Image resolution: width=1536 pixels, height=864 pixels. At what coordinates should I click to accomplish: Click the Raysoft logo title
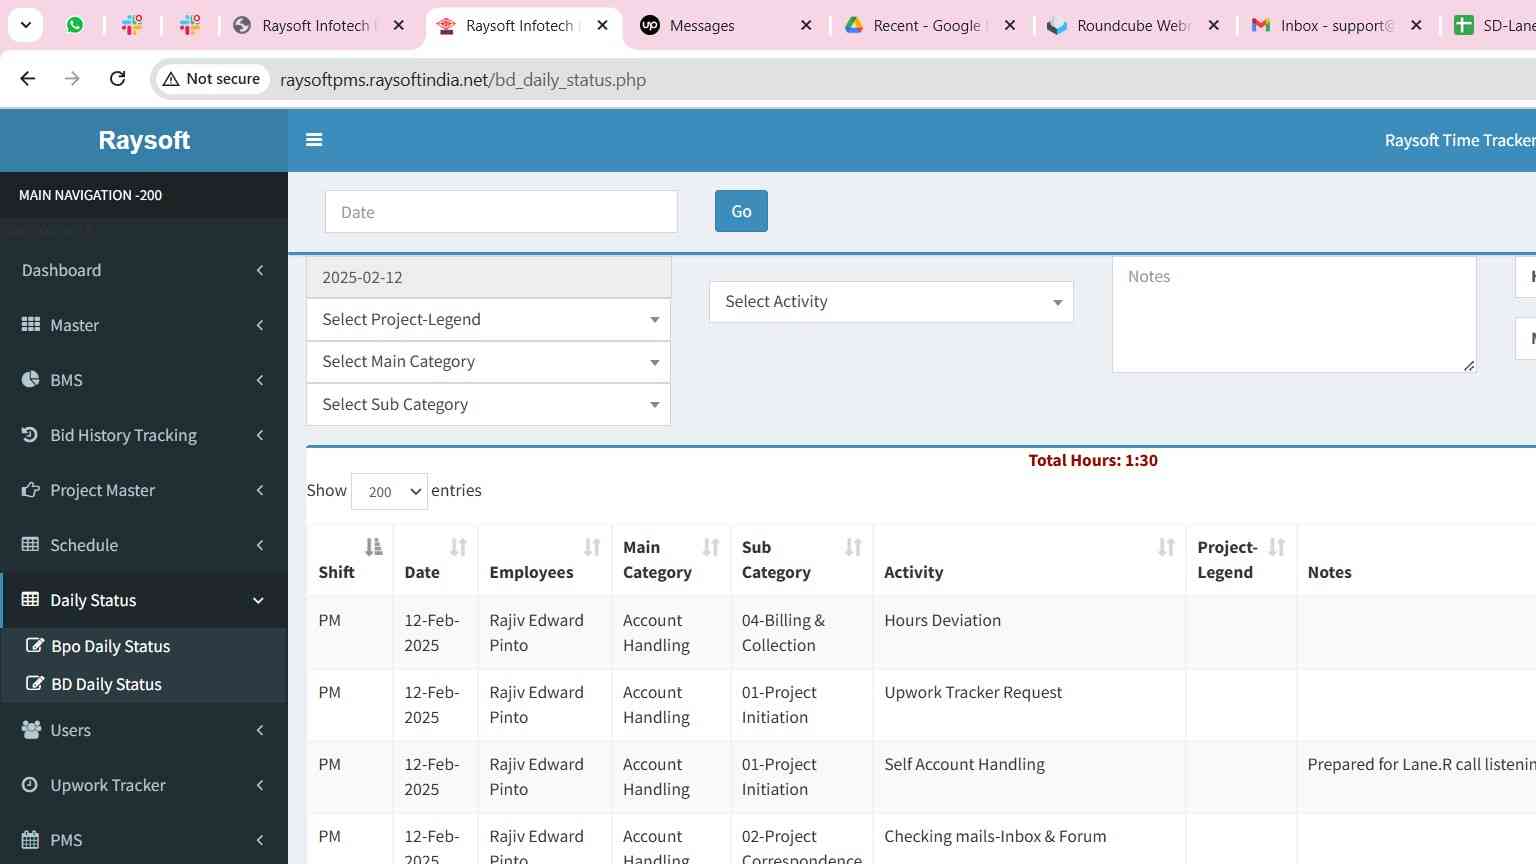144,140
